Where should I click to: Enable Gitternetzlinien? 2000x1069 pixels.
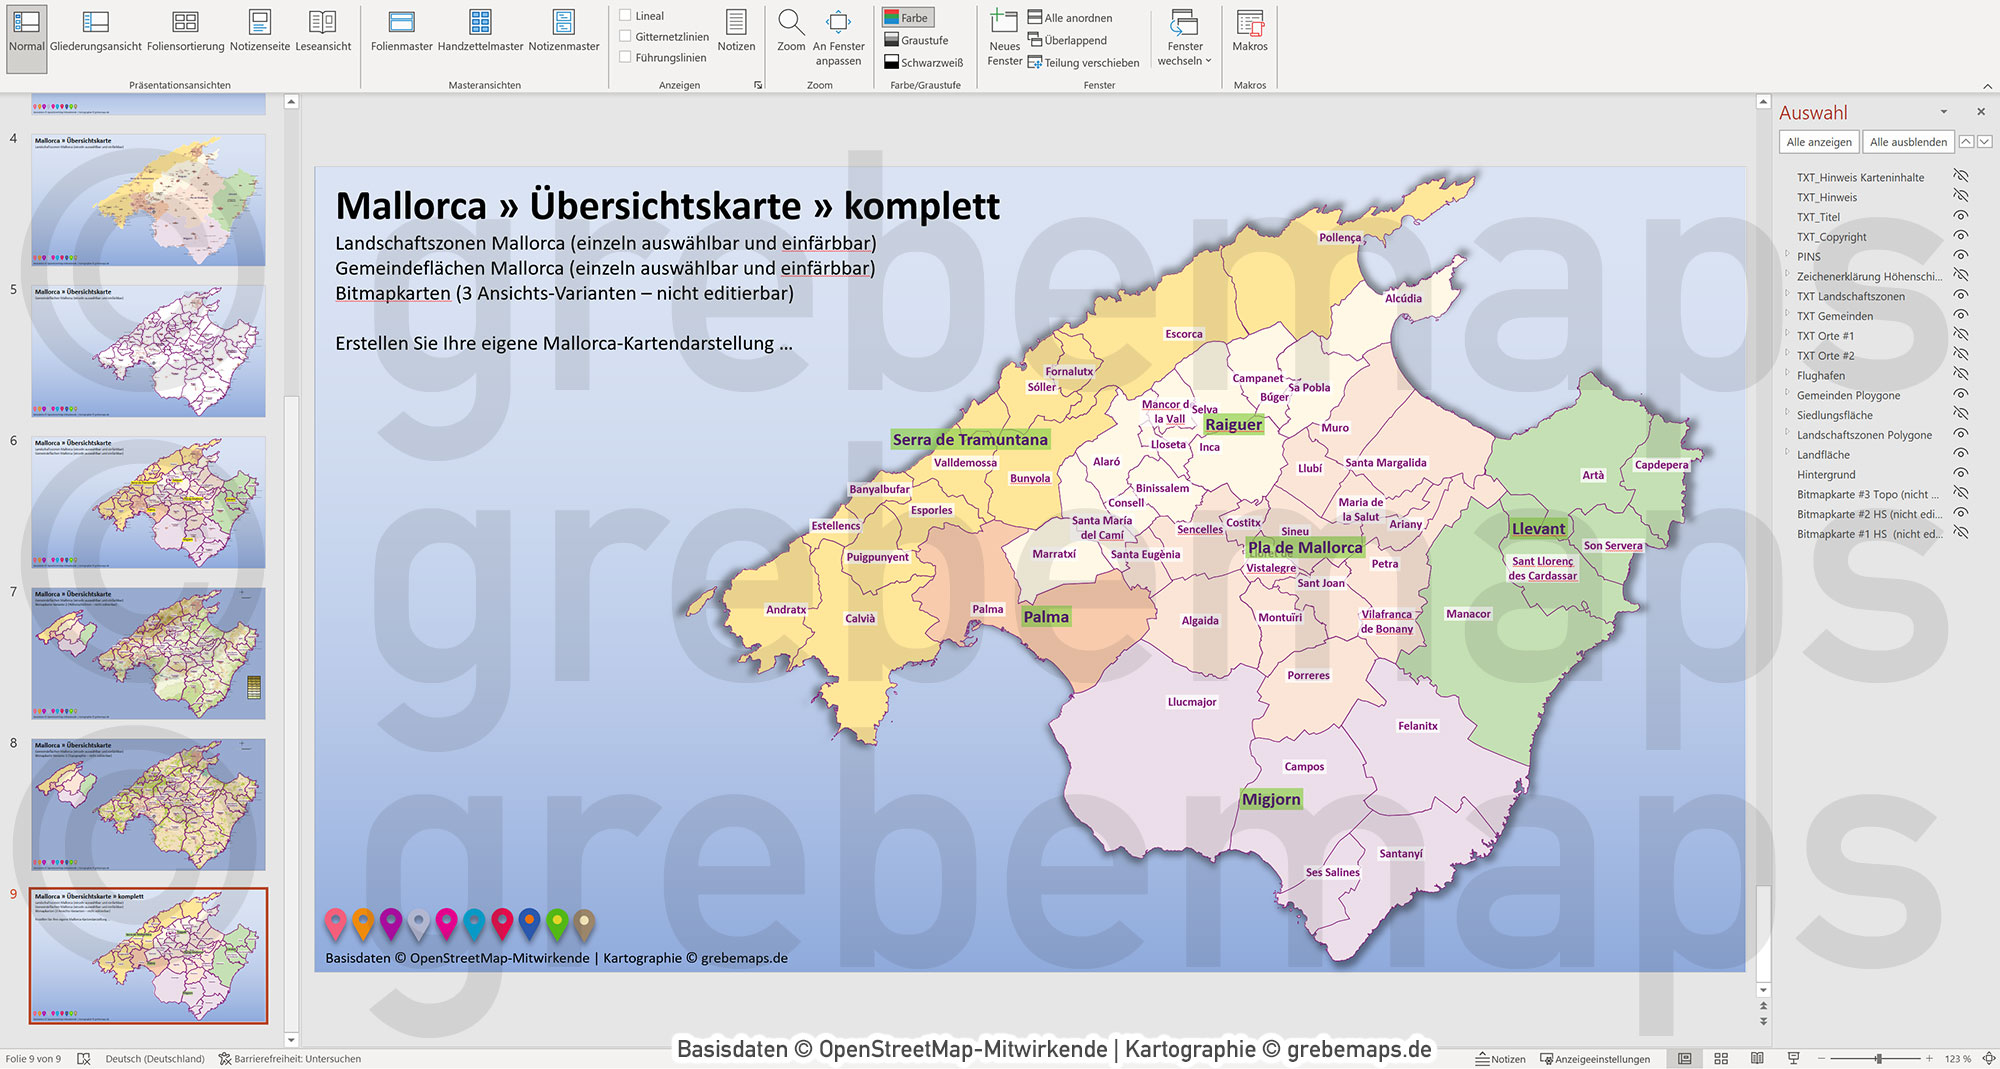click(625, 35)
